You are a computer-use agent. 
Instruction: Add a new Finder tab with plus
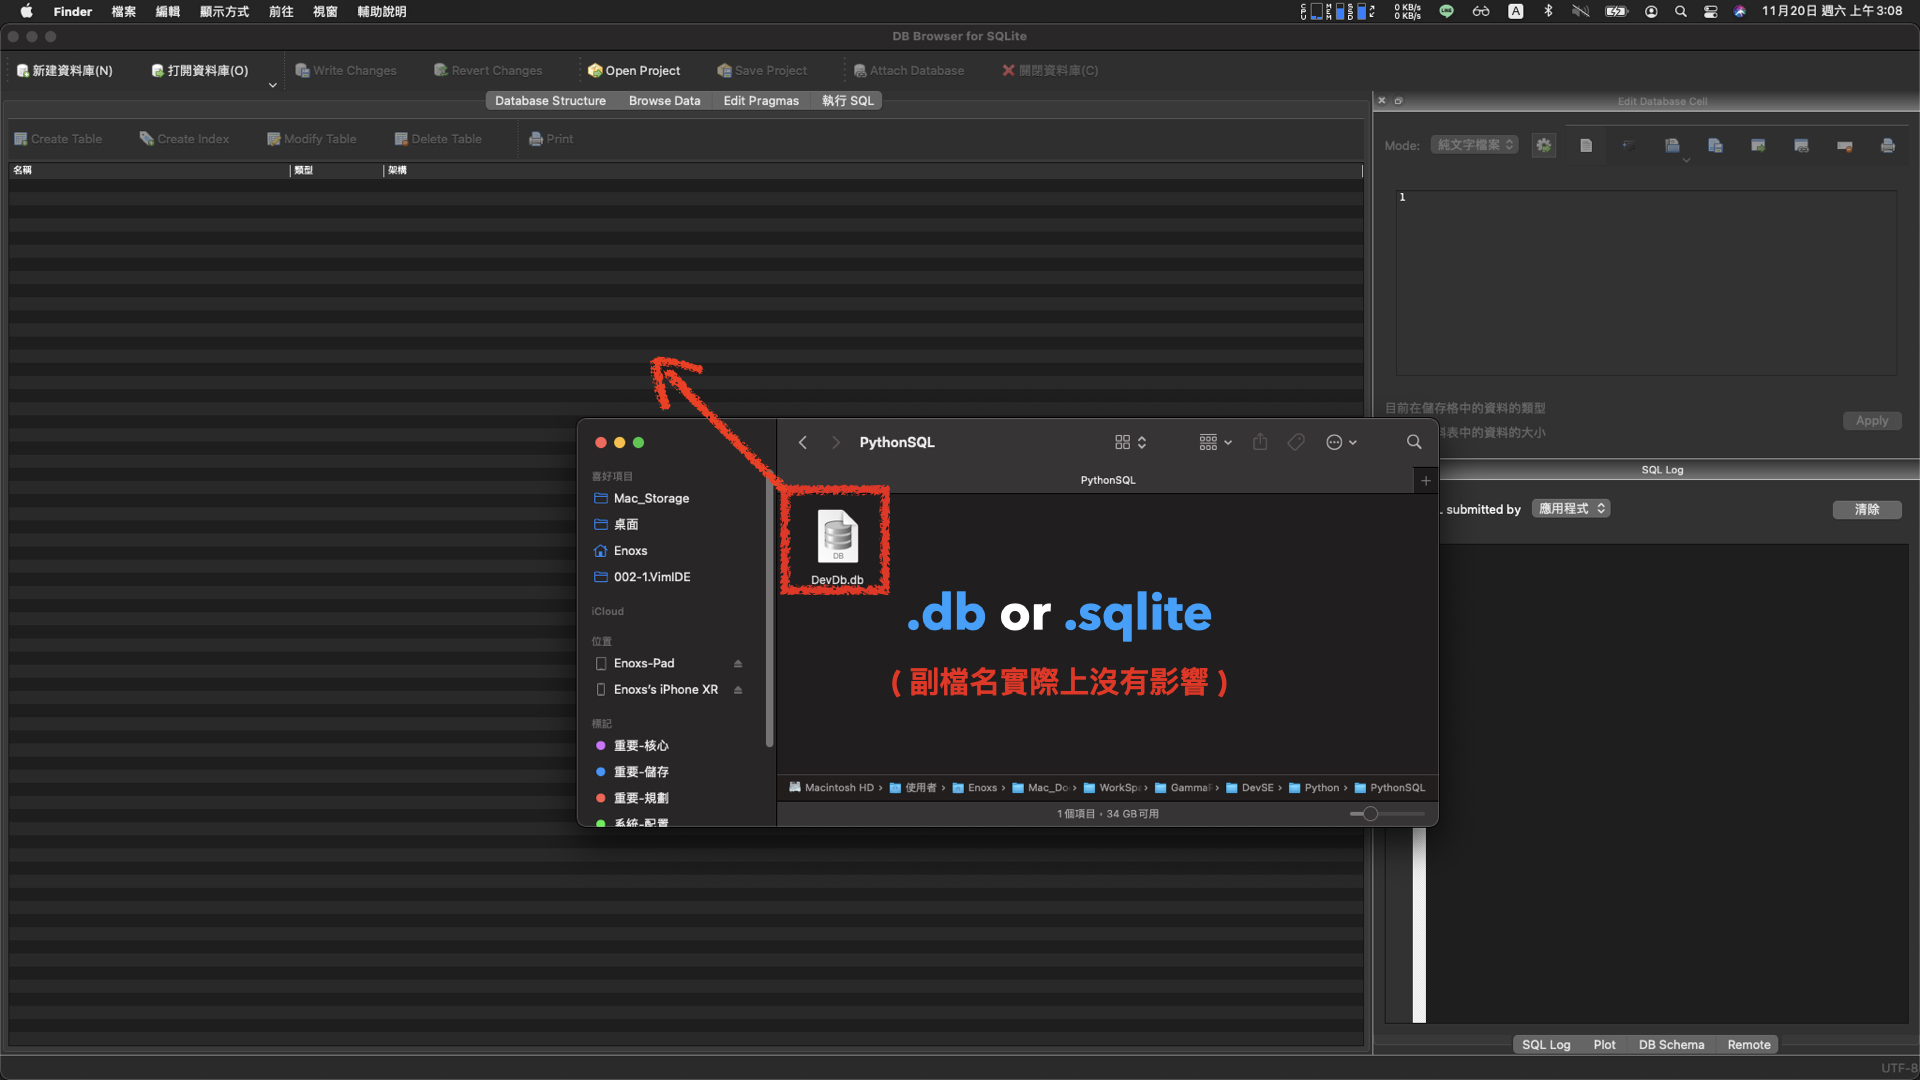click(1426, 481)
